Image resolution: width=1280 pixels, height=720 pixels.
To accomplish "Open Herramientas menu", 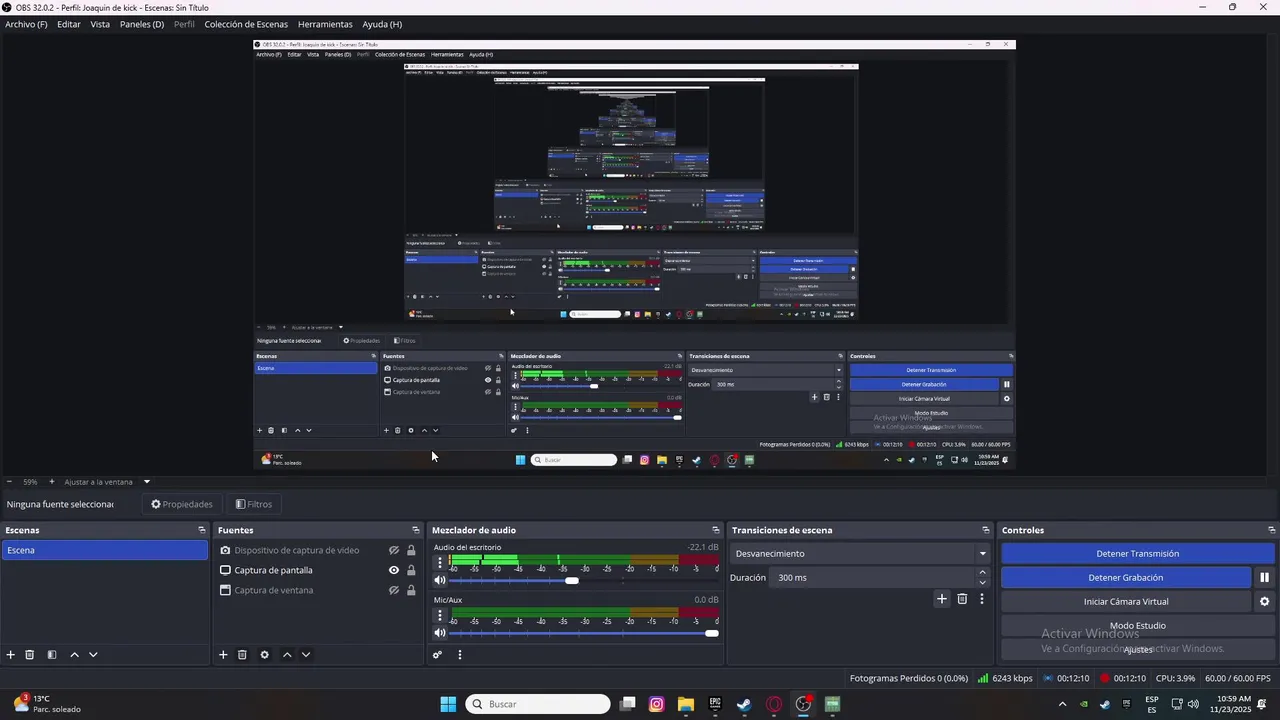I will coord(325,24).
